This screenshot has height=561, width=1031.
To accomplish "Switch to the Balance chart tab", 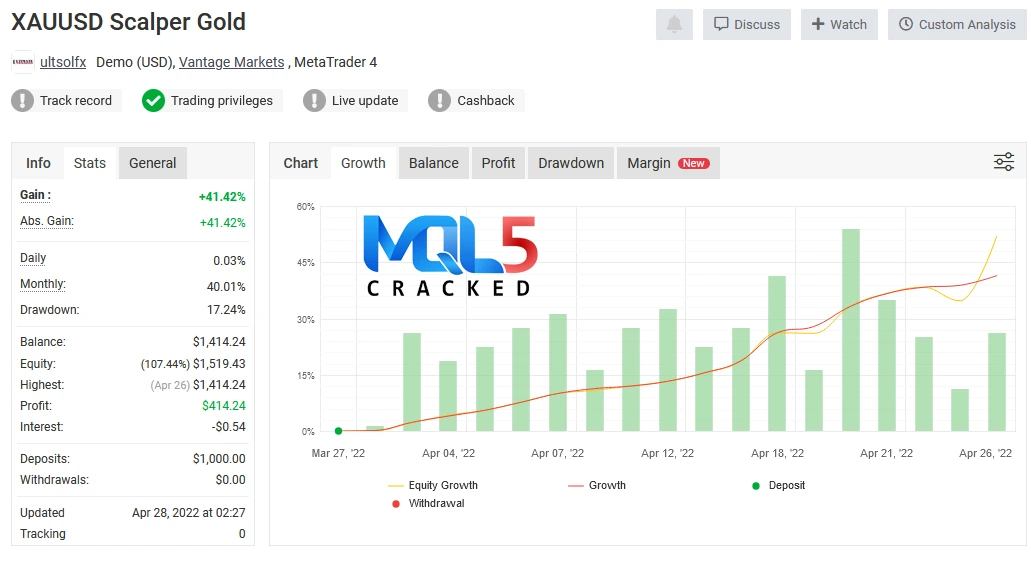I will 433,163.
